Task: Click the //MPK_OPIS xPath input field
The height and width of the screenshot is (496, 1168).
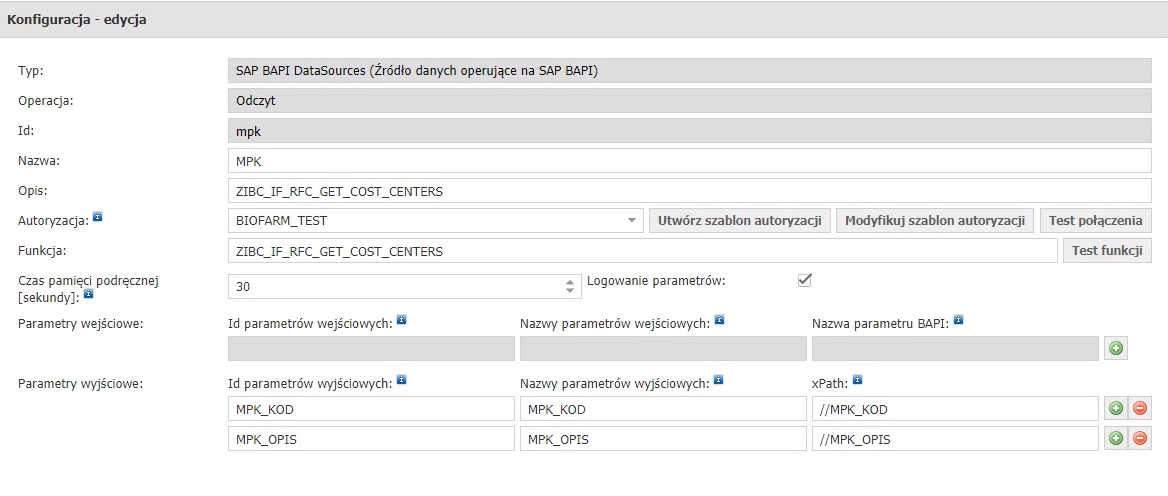Action: point(955,439)
